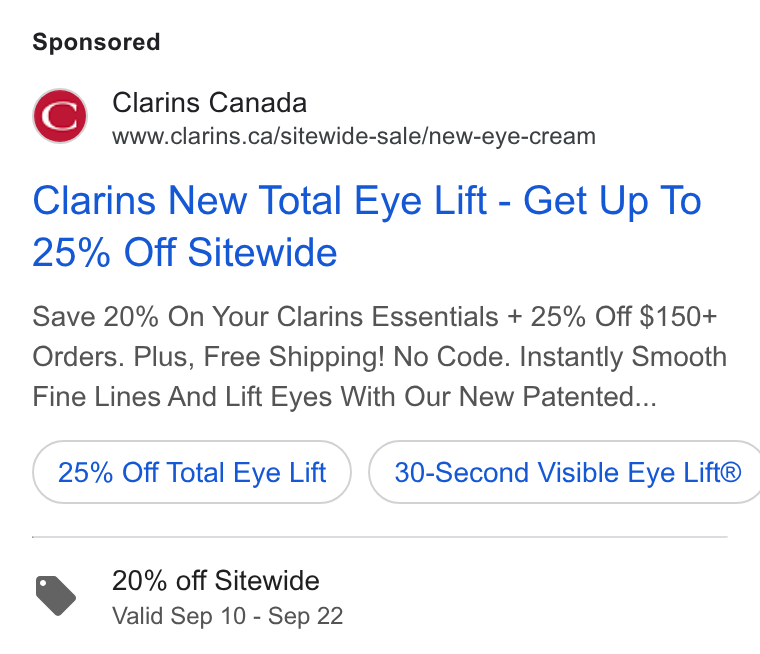760x654 pixels.
Task: Click Save 20% On Your Clarins Essentials text
Action: click(x=266, y=317)
